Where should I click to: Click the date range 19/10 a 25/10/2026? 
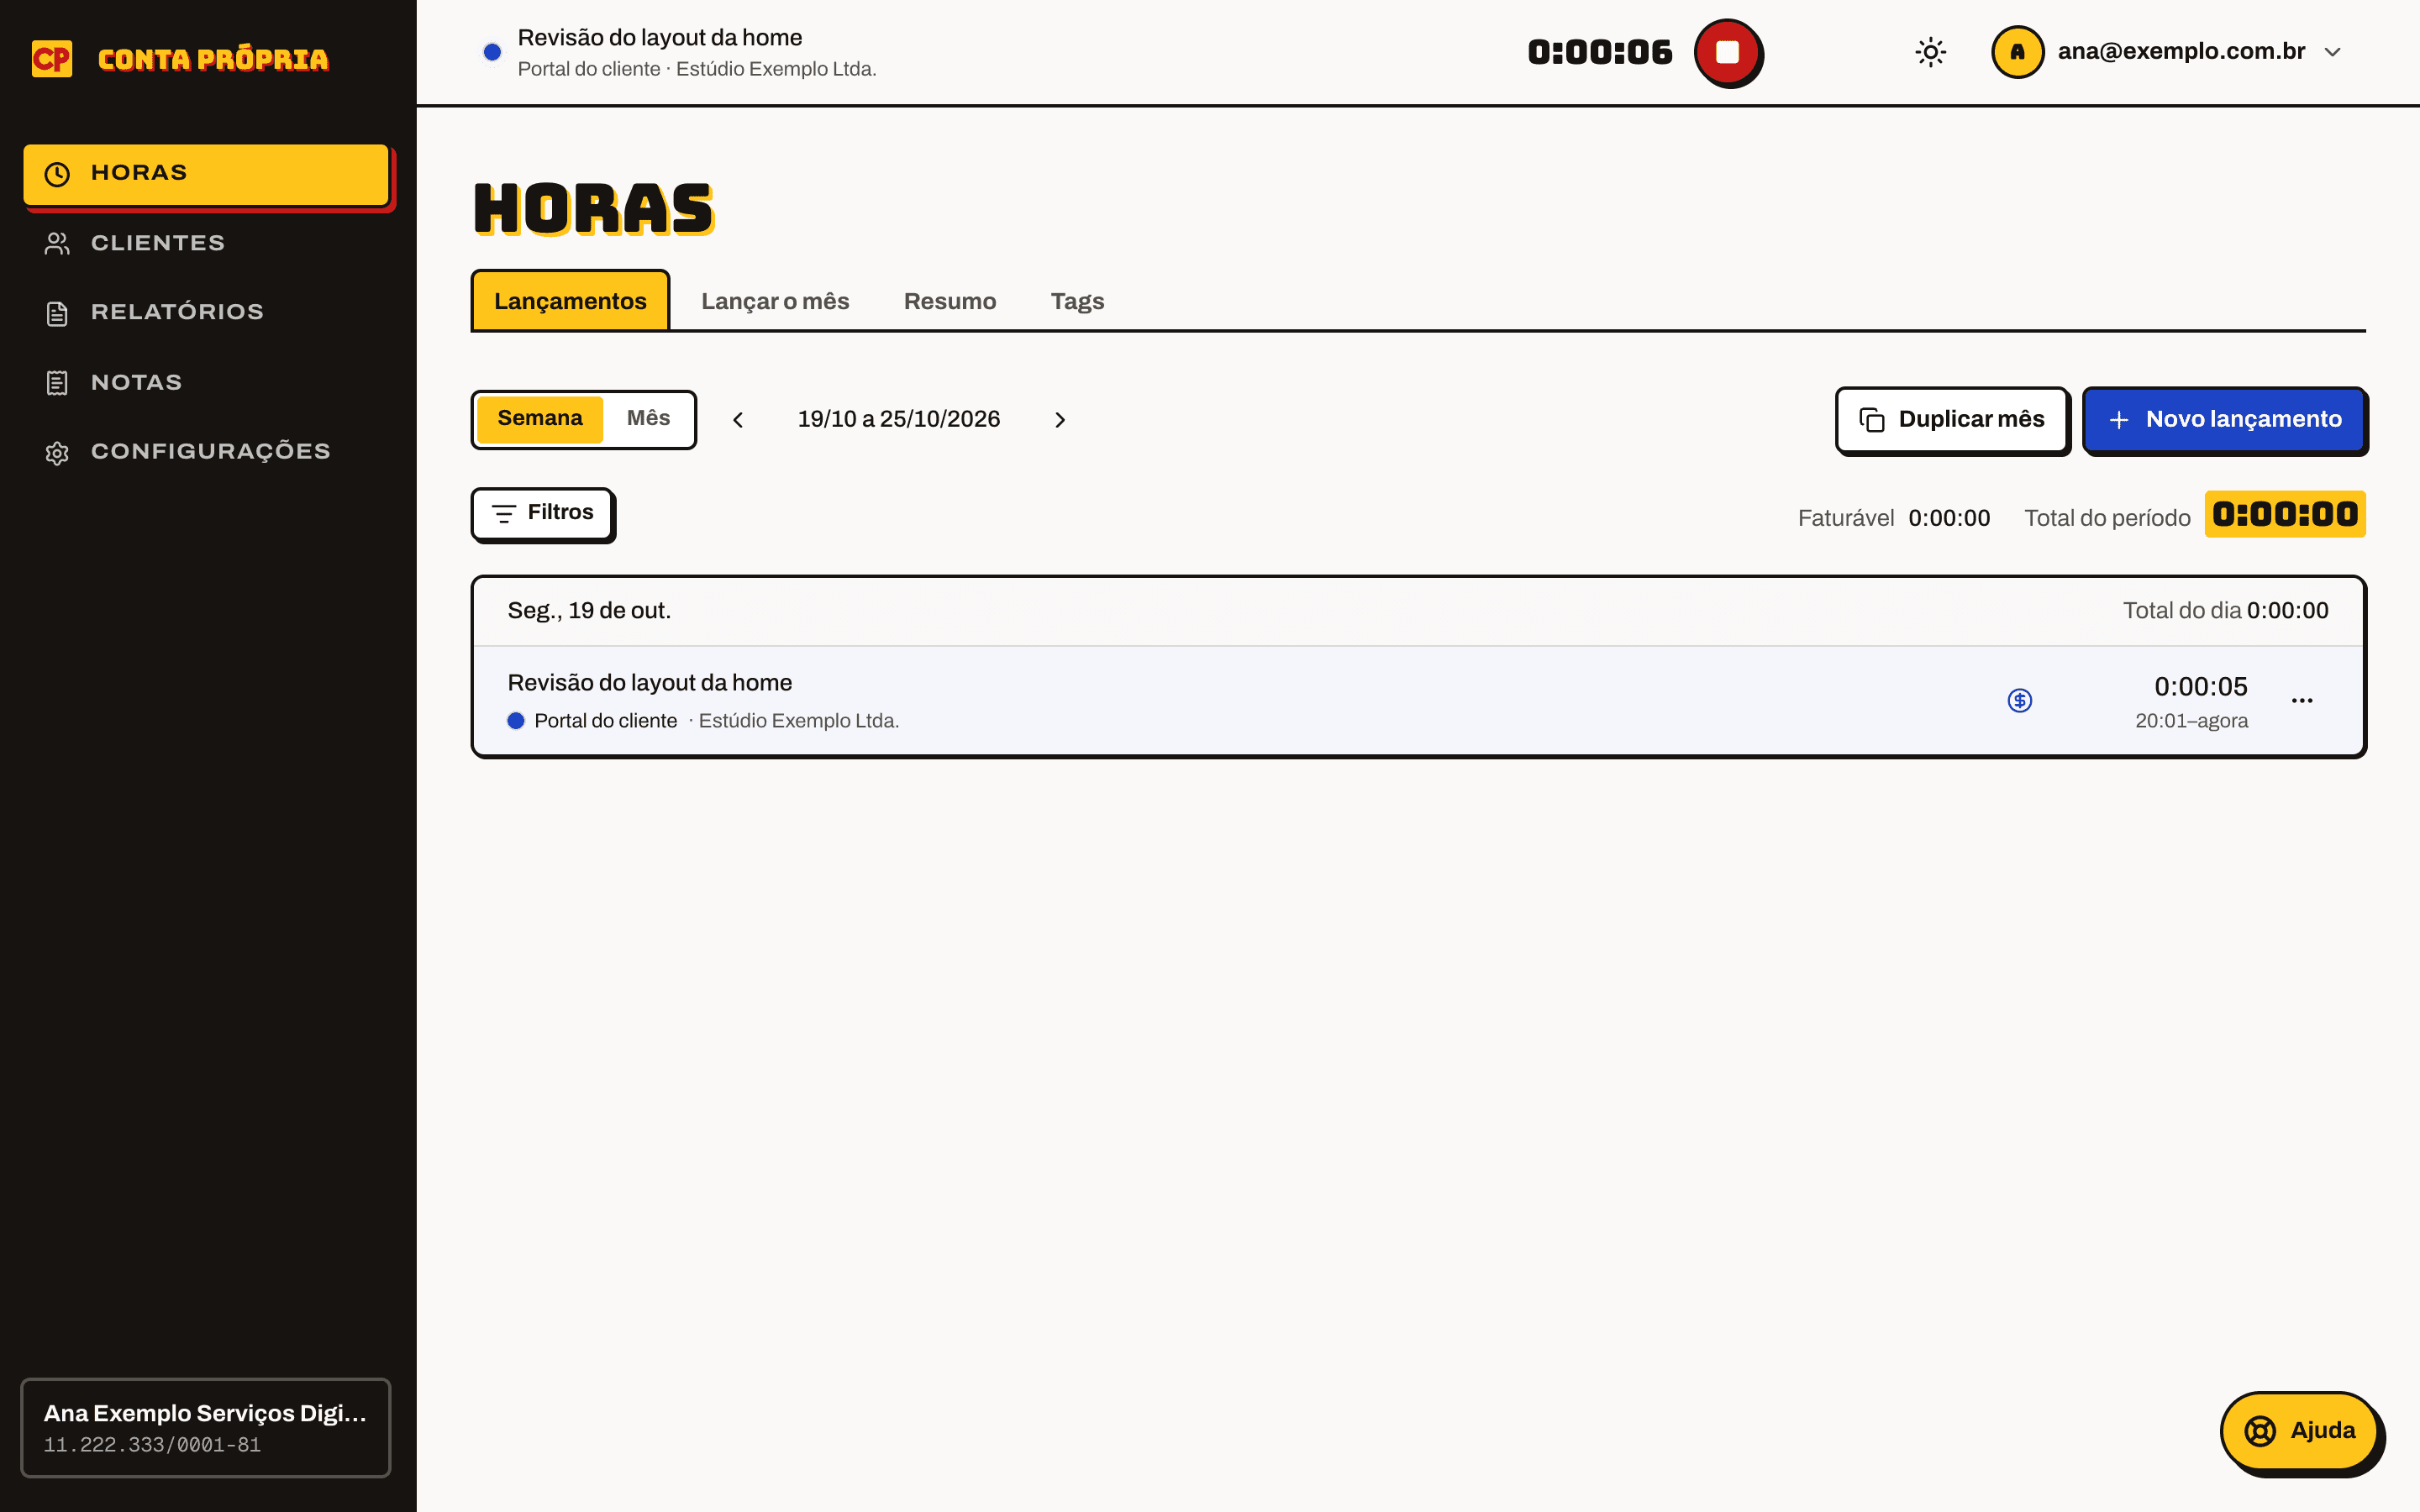tap(898, 419)
